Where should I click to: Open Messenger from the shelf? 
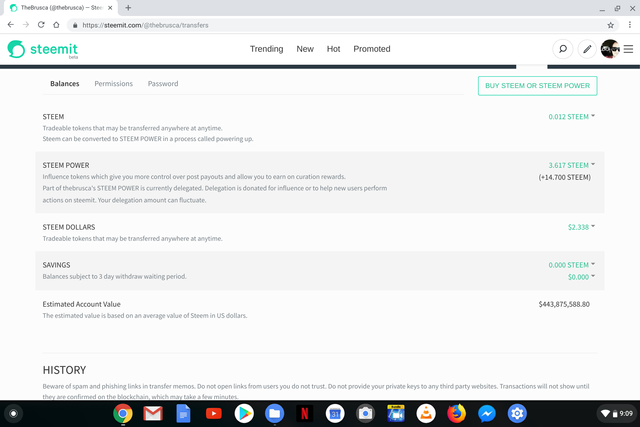[x=487, y=414]
